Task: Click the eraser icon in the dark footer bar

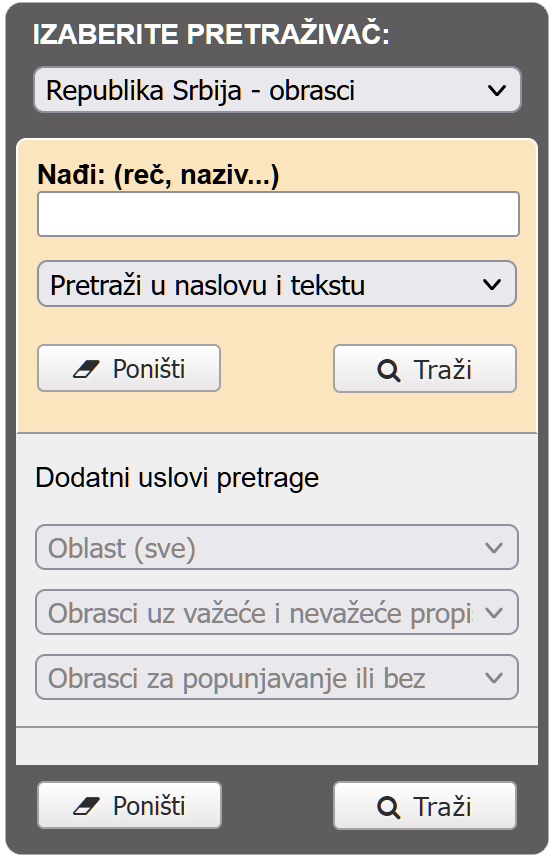Action: point(86,806)
